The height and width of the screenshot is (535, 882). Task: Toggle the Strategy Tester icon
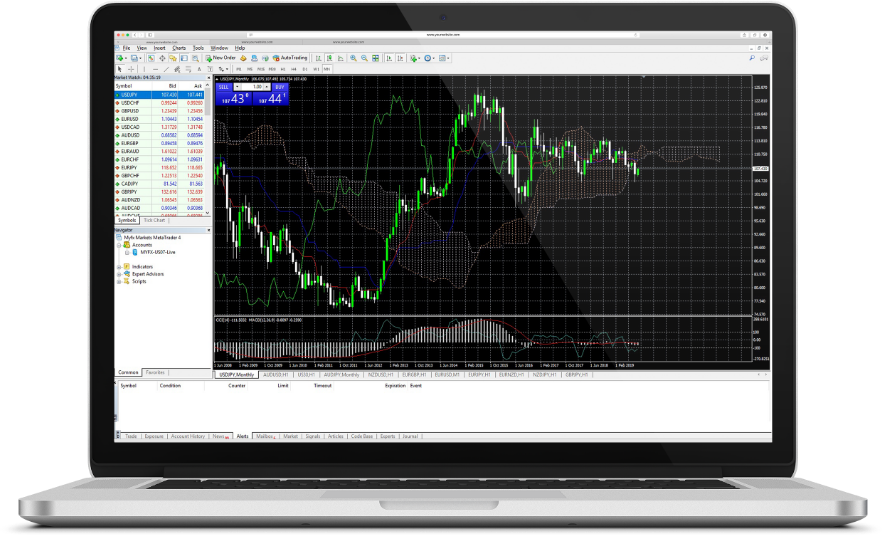[195, 58]
